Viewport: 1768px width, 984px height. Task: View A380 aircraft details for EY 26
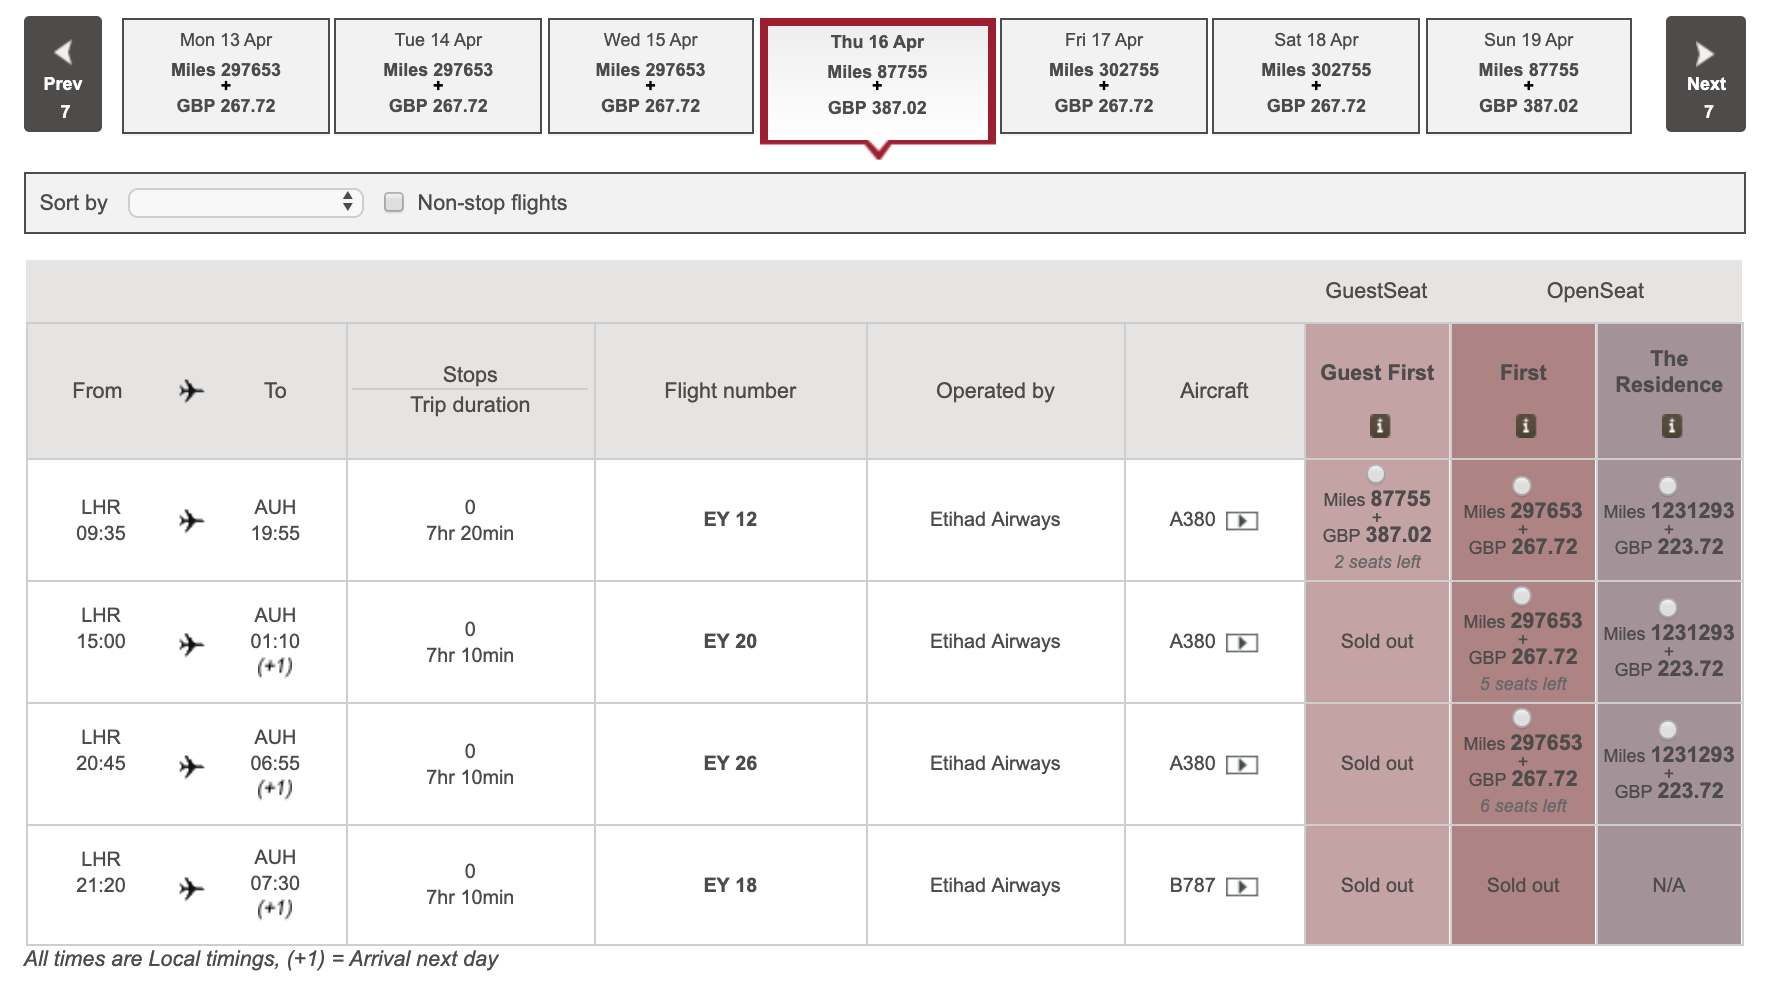pos(1242,765)
